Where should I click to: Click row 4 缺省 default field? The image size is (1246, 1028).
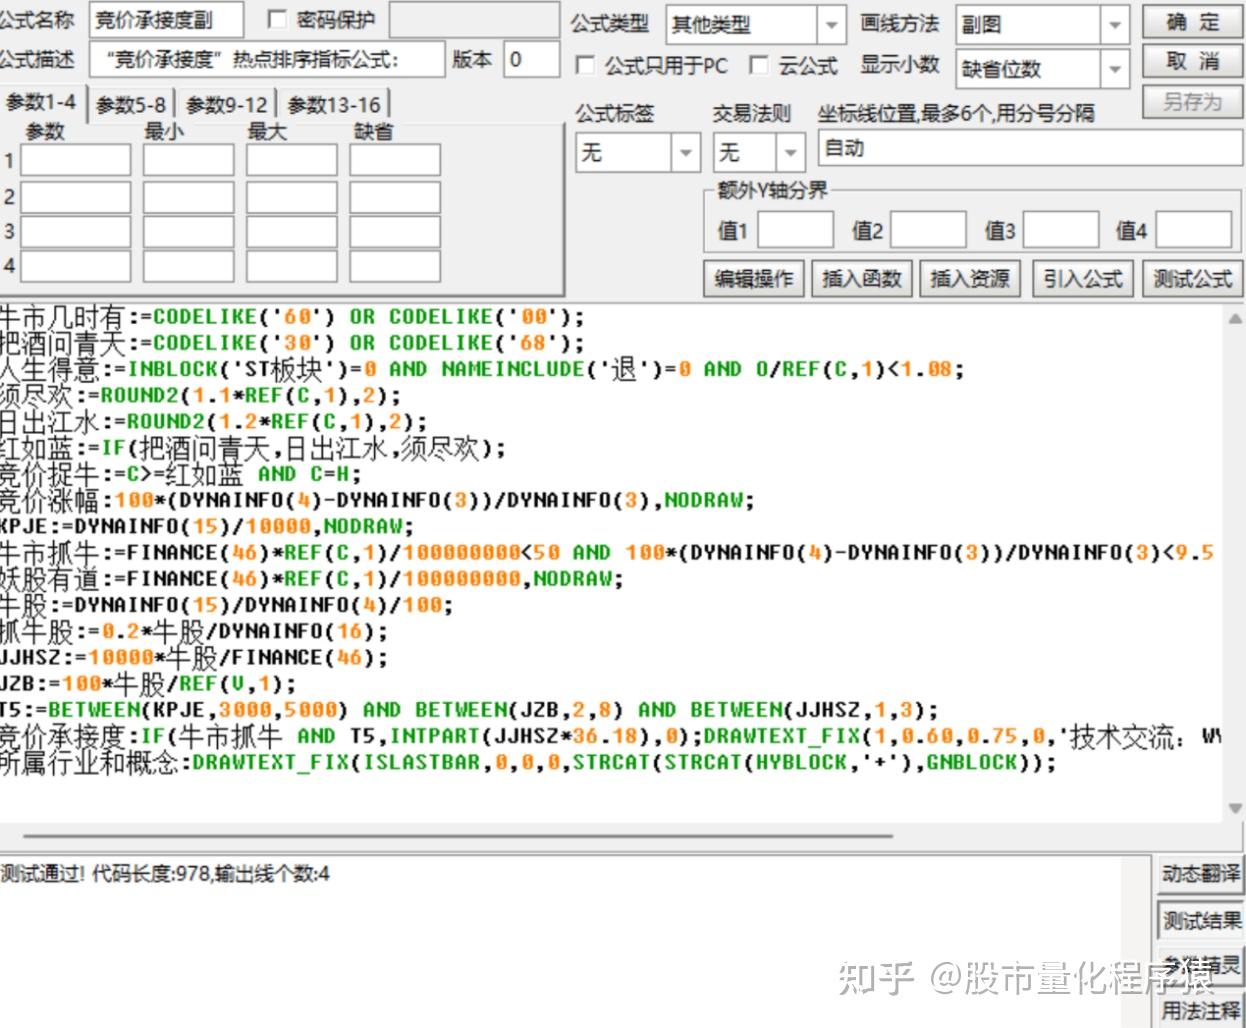click(395, 267)
